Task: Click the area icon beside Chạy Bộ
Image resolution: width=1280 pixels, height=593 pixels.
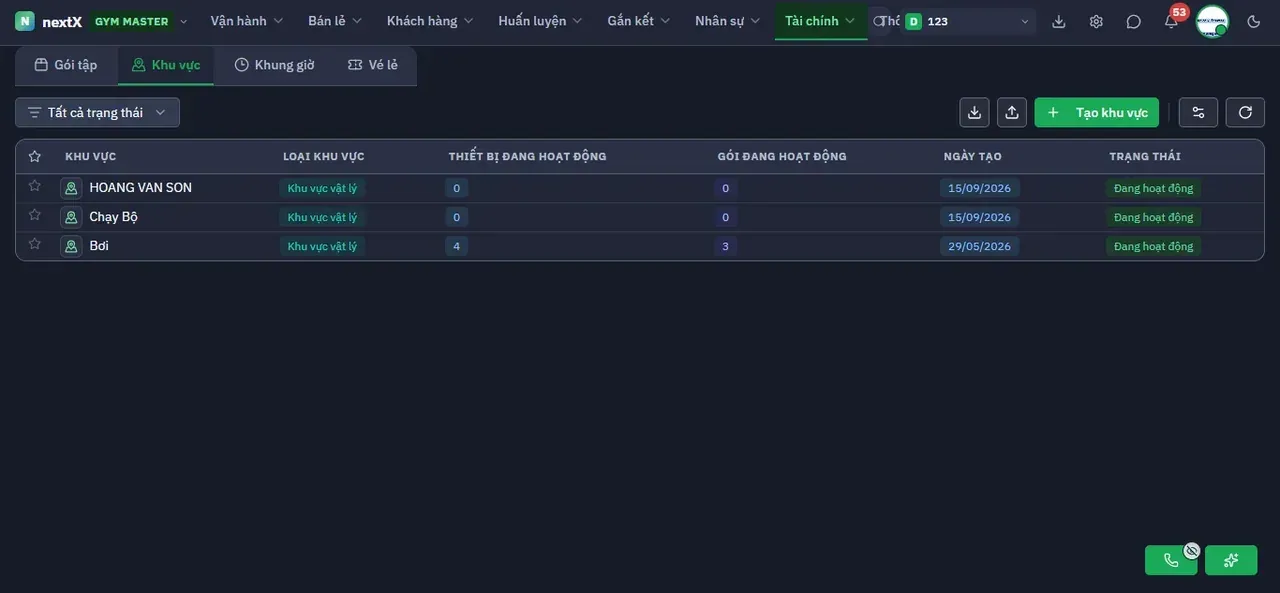Action: [x=71, y=217]
